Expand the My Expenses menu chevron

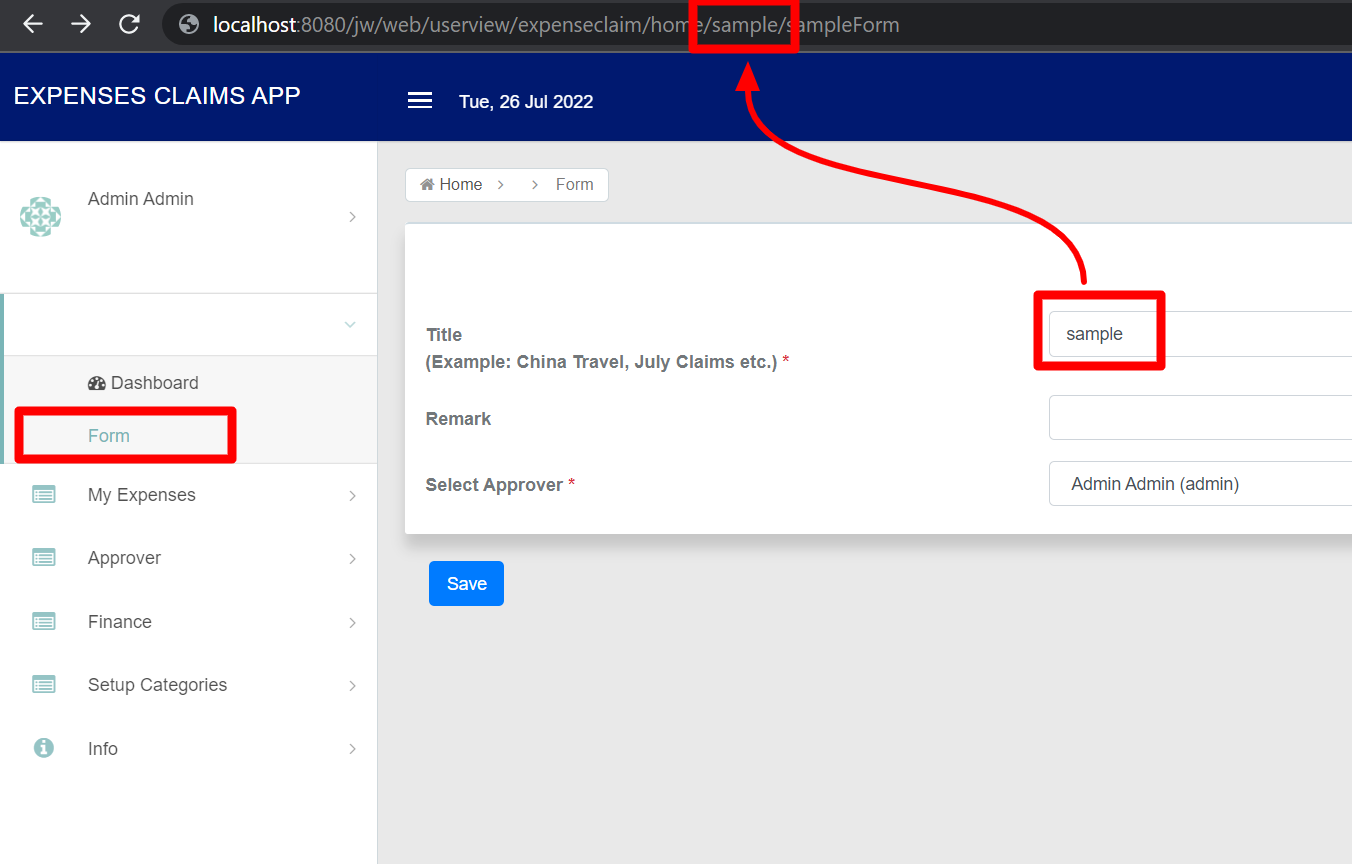[352, 496]
